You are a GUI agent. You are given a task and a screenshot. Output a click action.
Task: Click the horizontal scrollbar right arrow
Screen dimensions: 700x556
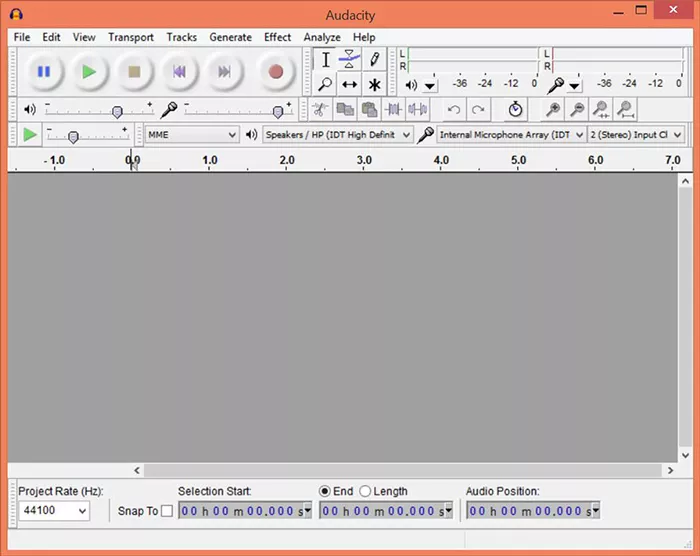[670, 470]
